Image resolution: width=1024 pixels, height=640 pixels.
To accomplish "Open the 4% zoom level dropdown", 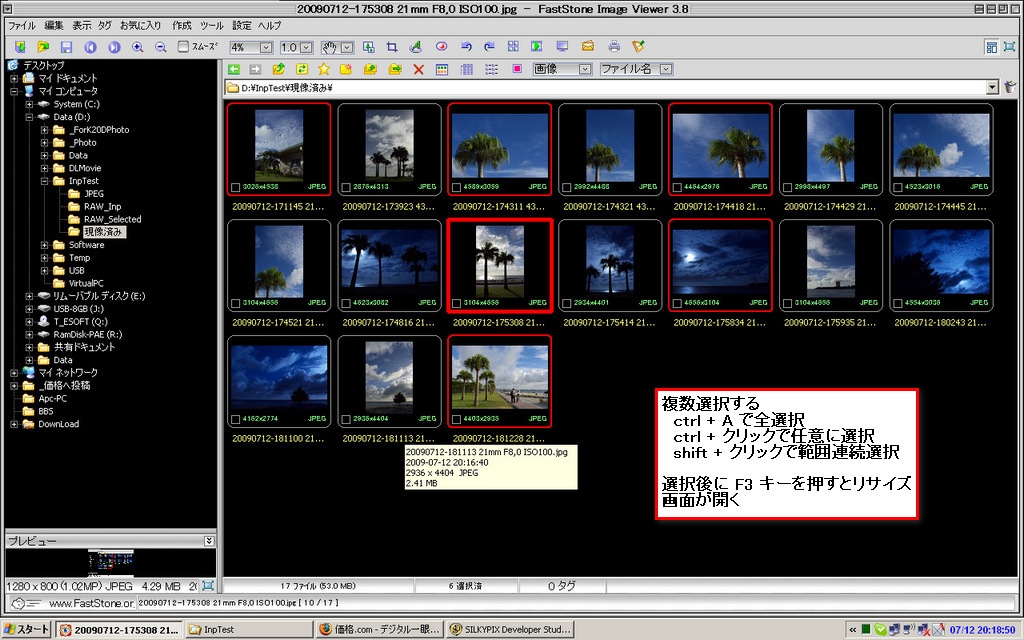I will pyautogui.click(x=265, y=47).
